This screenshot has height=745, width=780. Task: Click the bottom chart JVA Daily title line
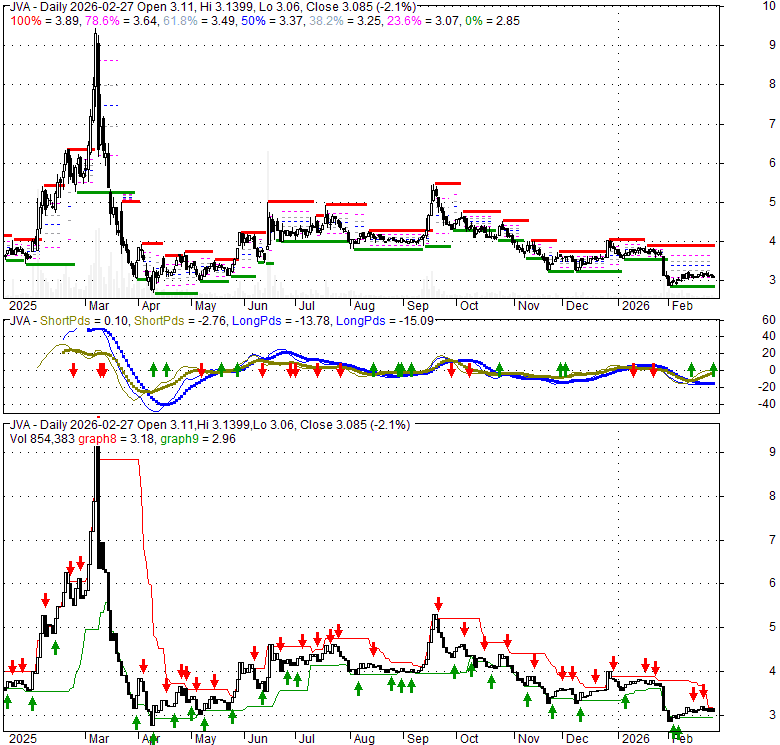(x=210, y=425)
